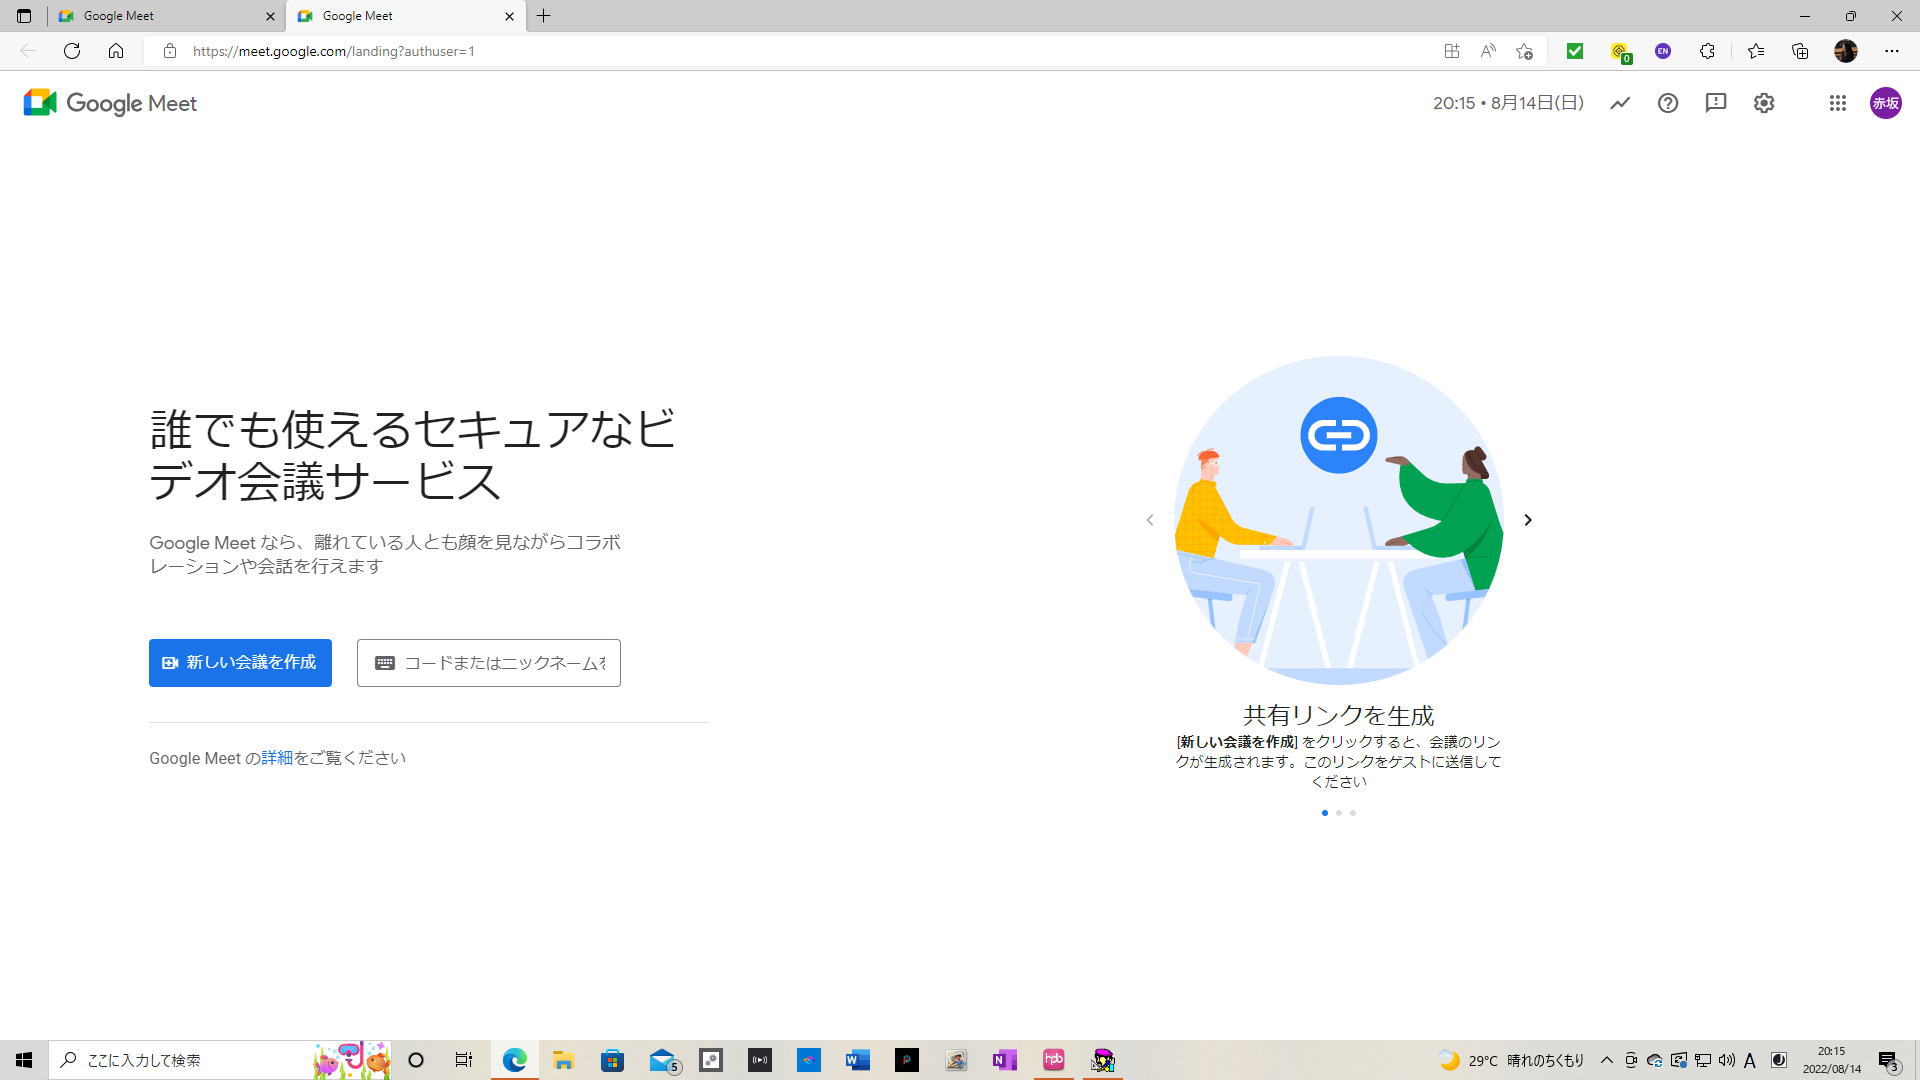Open the weather widget 29°C 晴れのちくもり

tap(1511, 1060)
